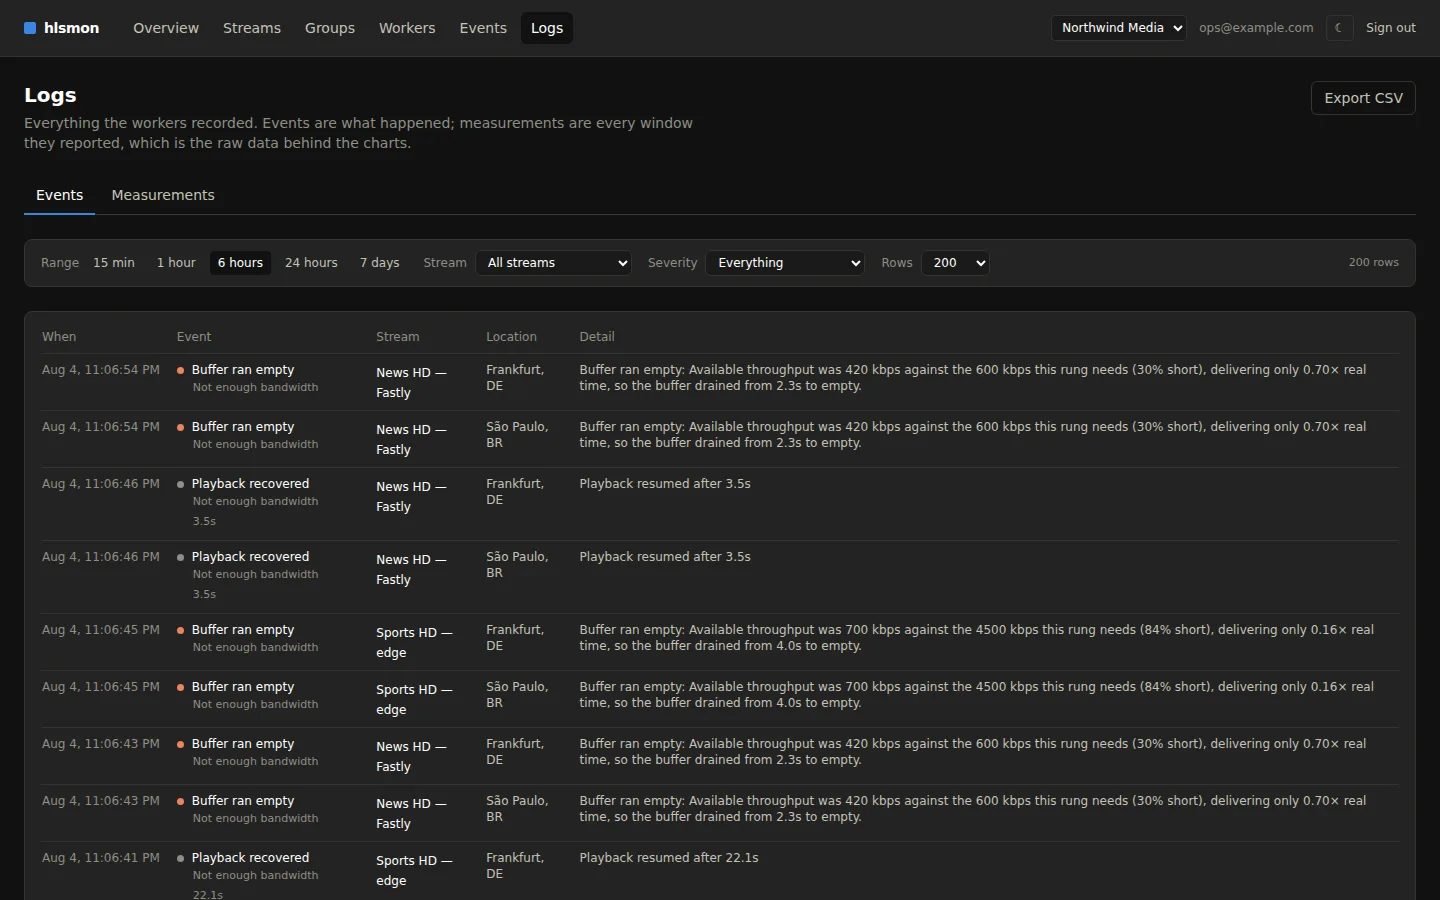
Task: Click the Logs page heading
Action: pos(50,95)
